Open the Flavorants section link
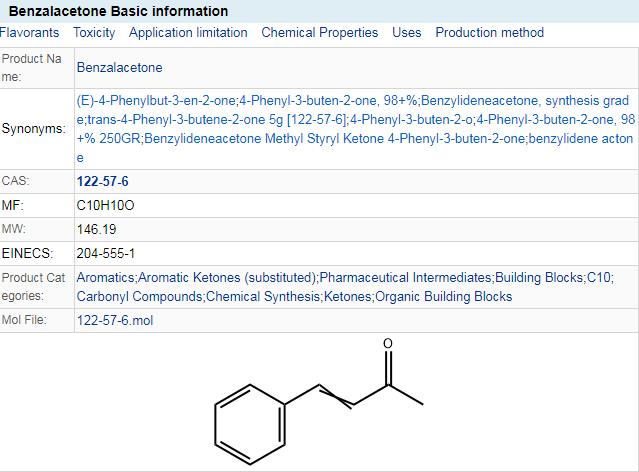 pos(29,32)
